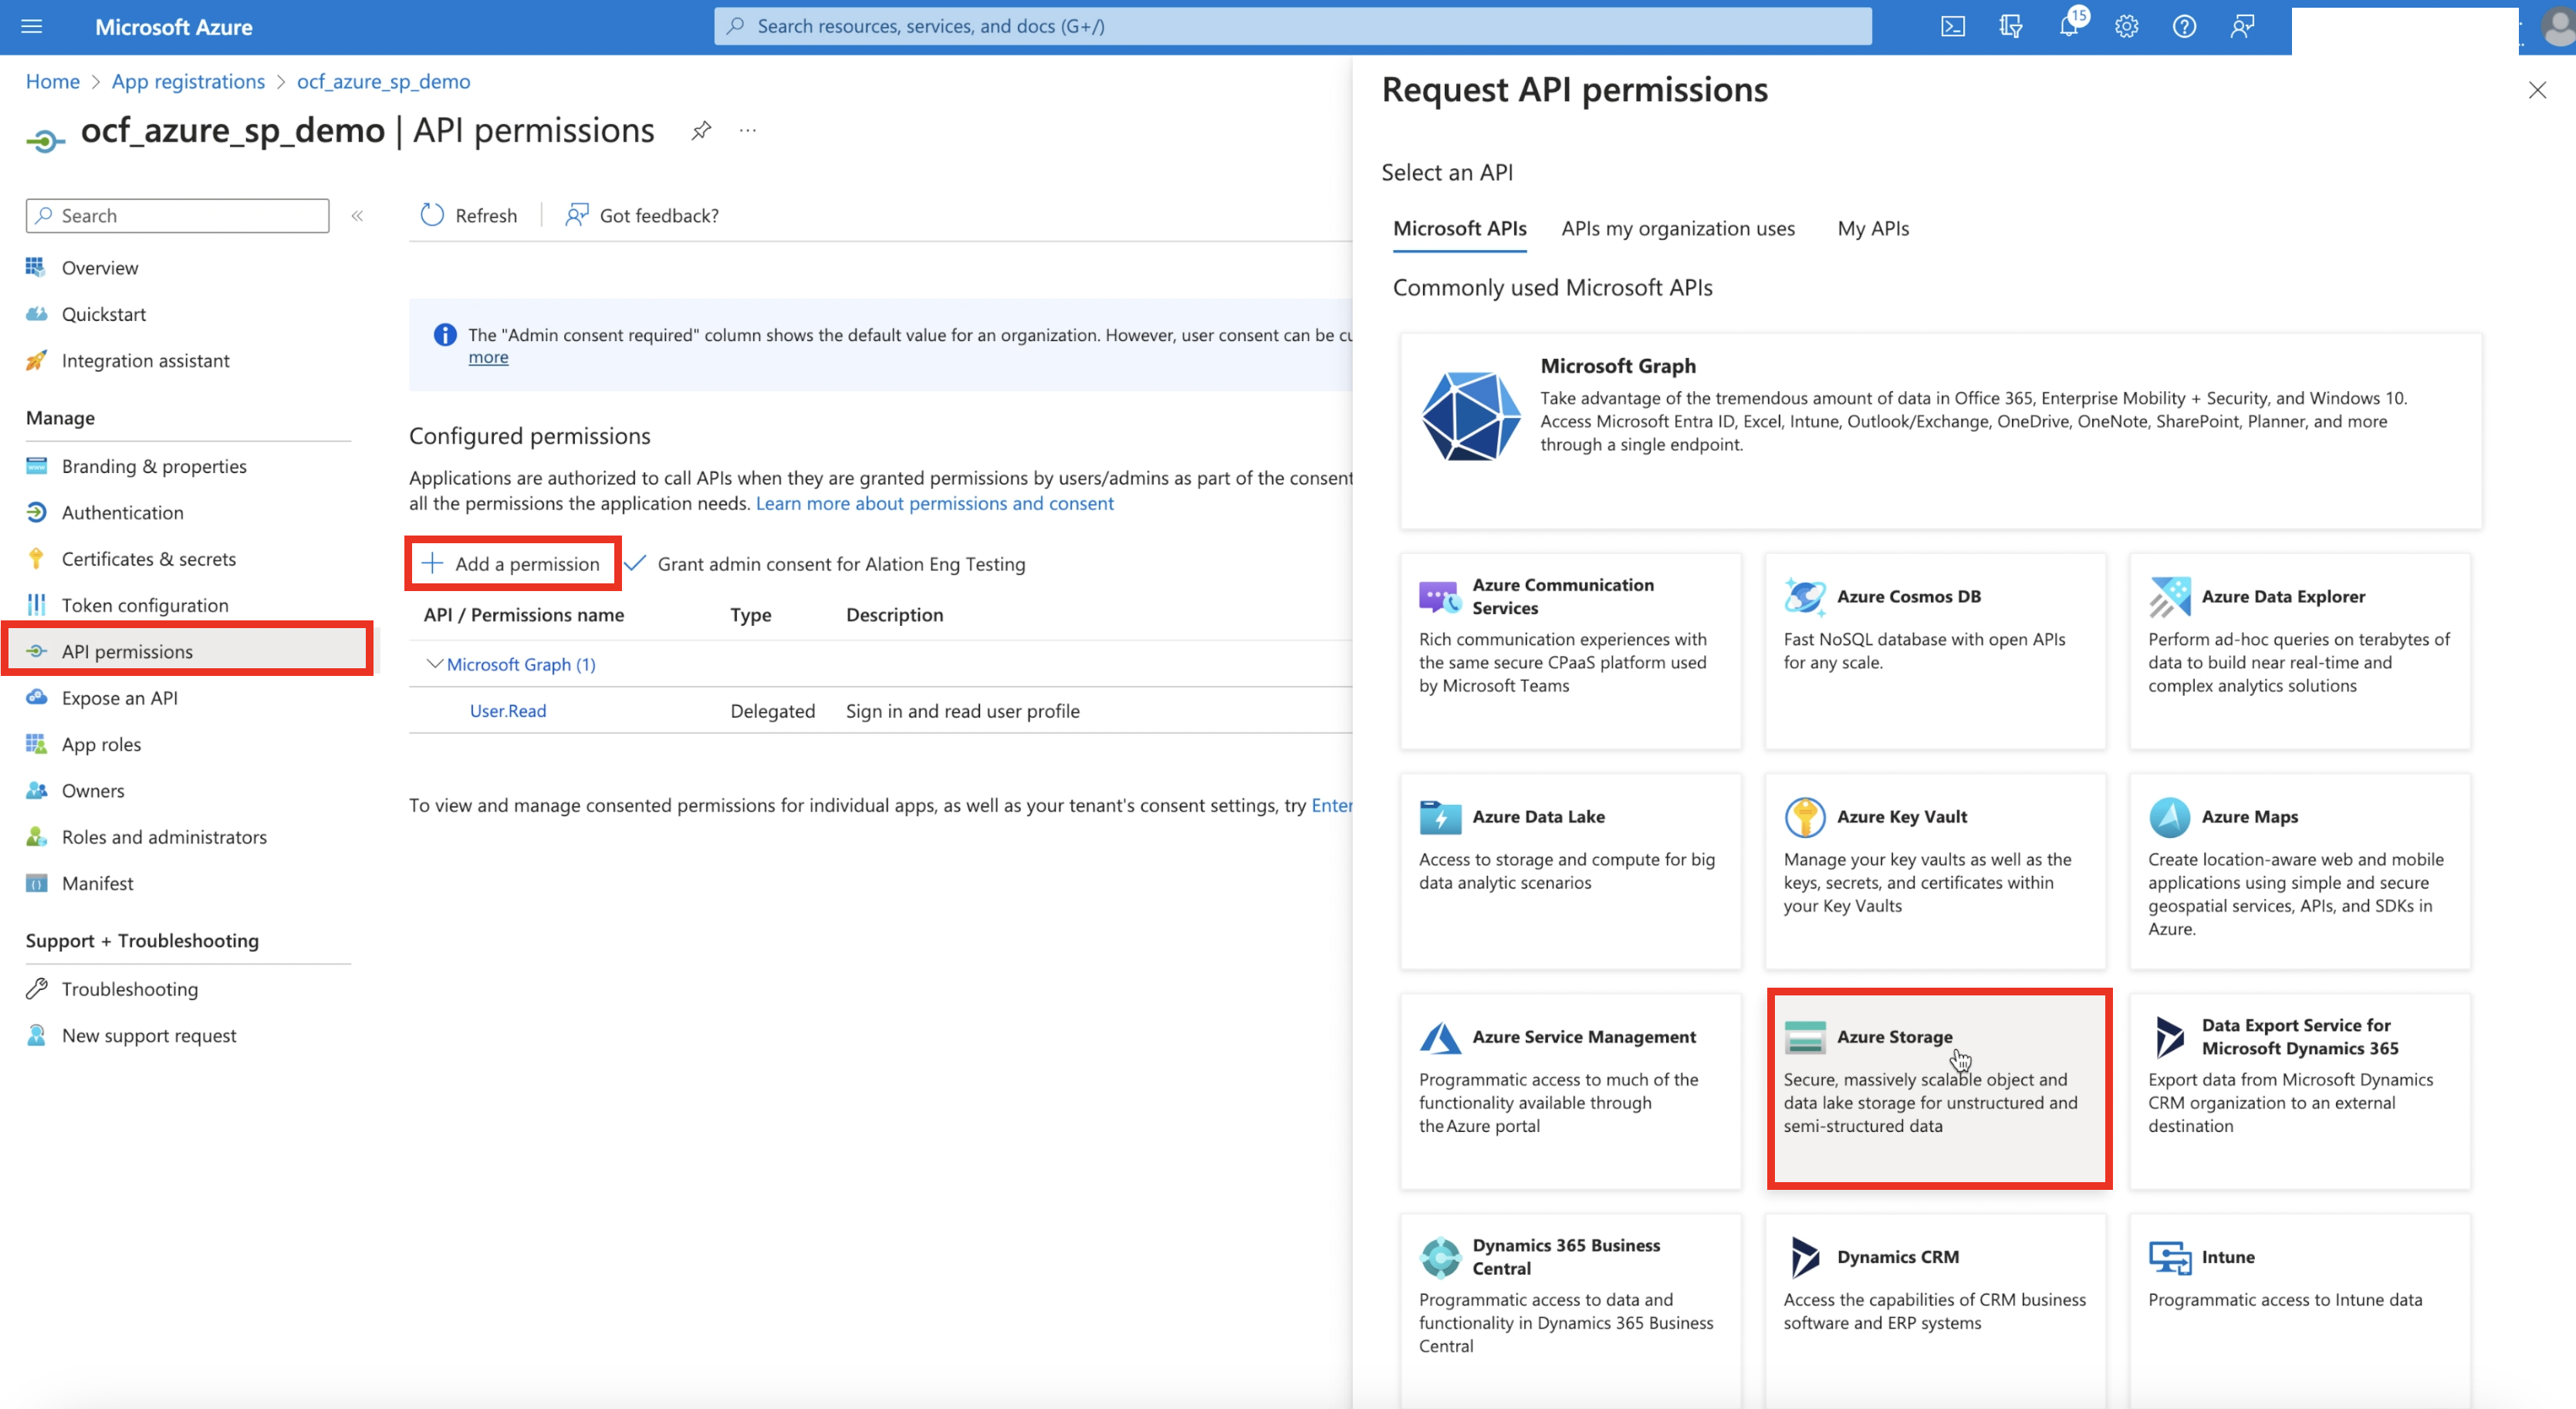This screenshot has width=2576, height=1409.
Task: Switch to the Microsoft APIs tab
Action: point(1459,228)
